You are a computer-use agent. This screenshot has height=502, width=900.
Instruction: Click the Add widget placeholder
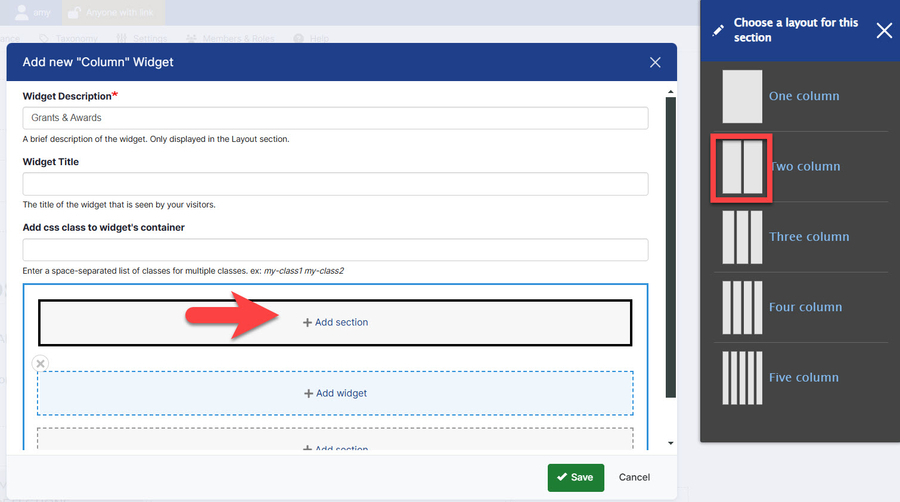tap(335, 393)
